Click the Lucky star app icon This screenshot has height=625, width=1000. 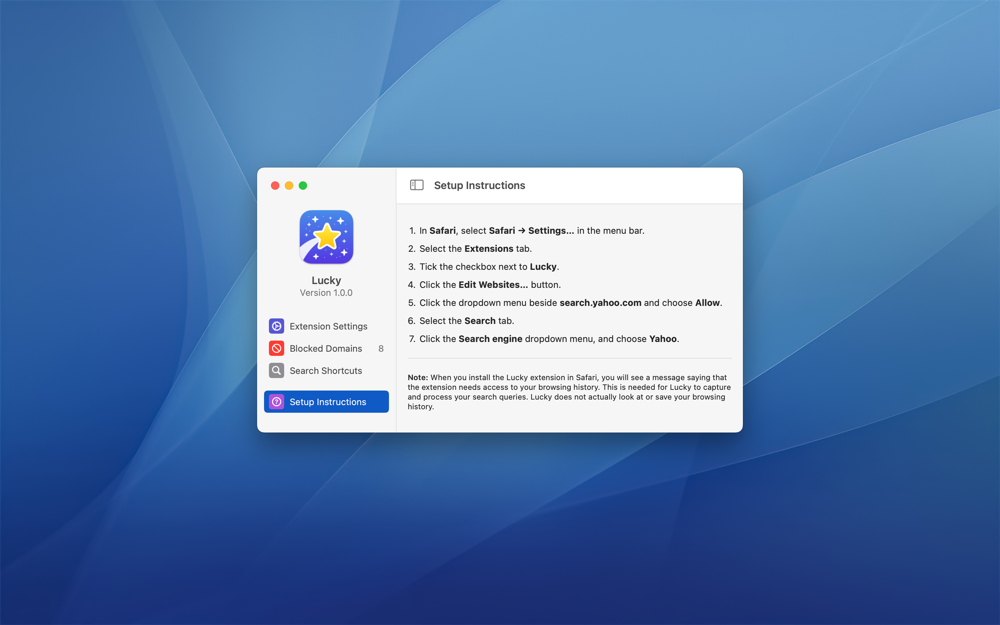click(x=327, y=237)
